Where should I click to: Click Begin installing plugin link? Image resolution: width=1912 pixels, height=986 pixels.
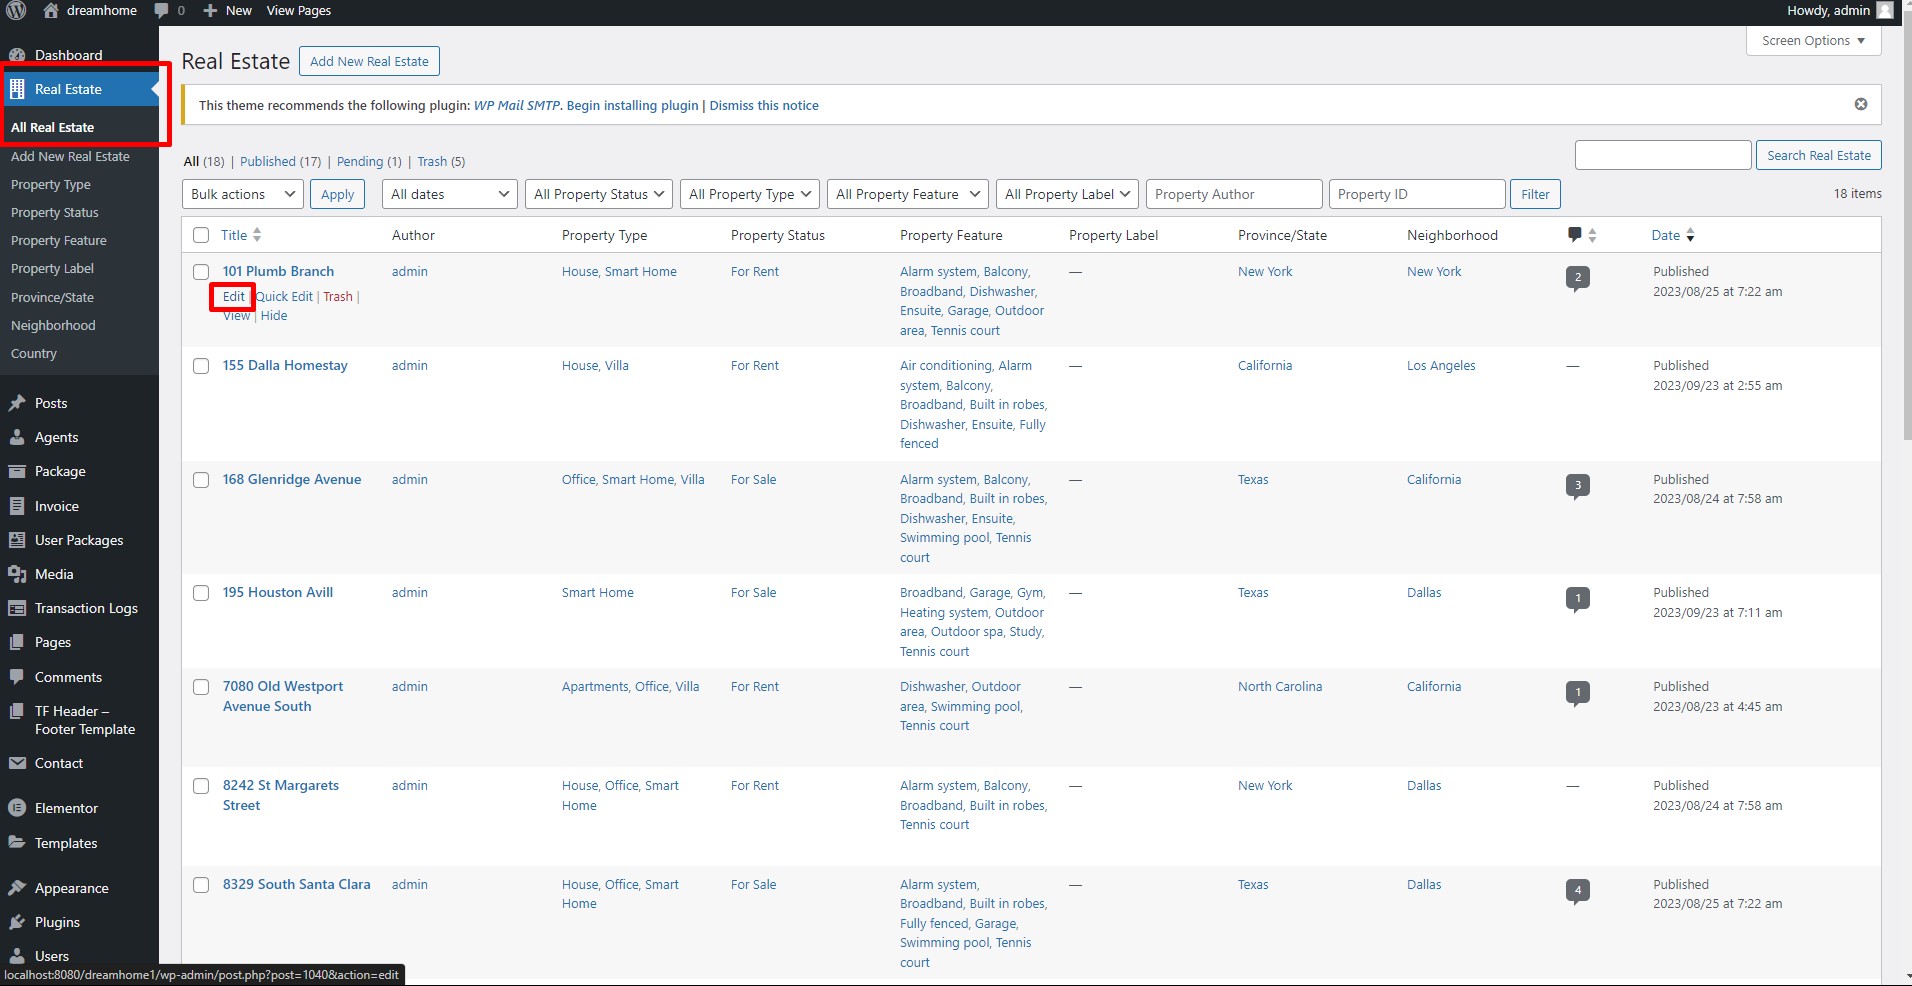tap(632, 105)
